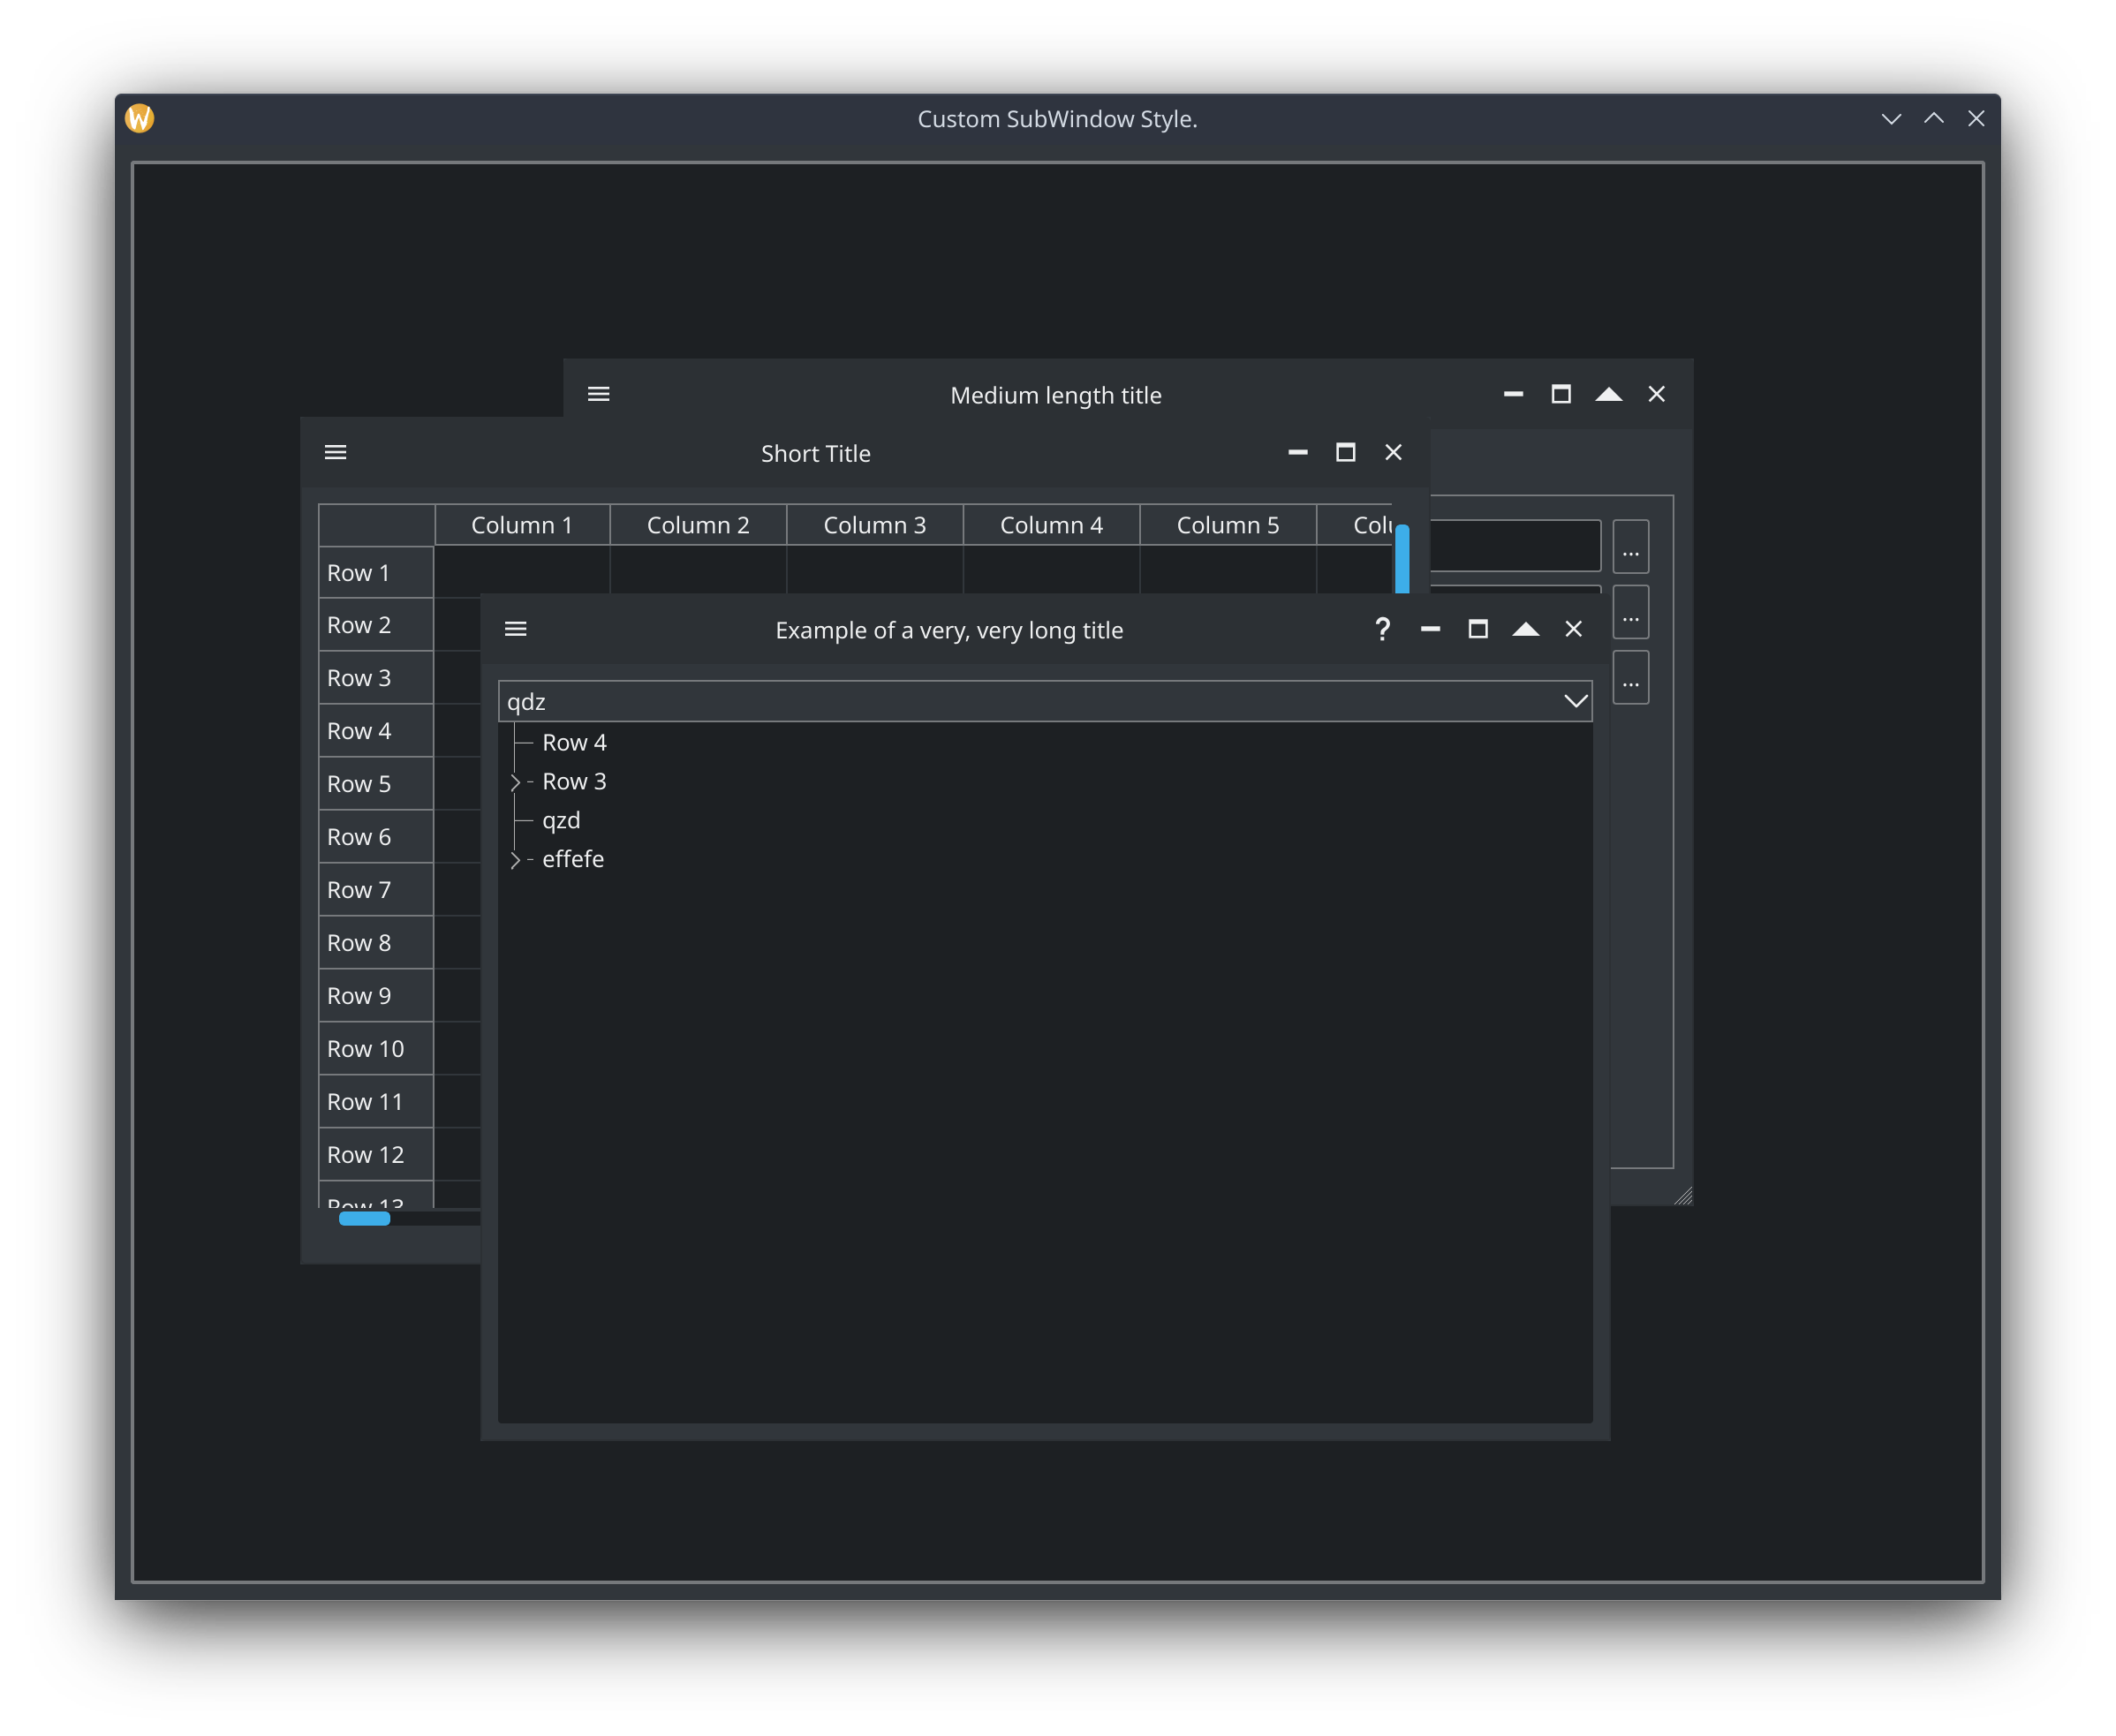Close the Medium length title subwindow
The height and width of the screenshot is (1736, 2116).
click(1656, 394)
